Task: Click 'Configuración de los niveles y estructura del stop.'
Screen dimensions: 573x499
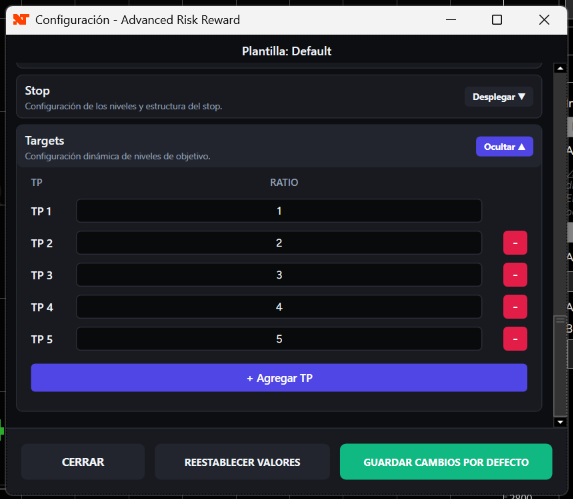Action: click(124, 106)
